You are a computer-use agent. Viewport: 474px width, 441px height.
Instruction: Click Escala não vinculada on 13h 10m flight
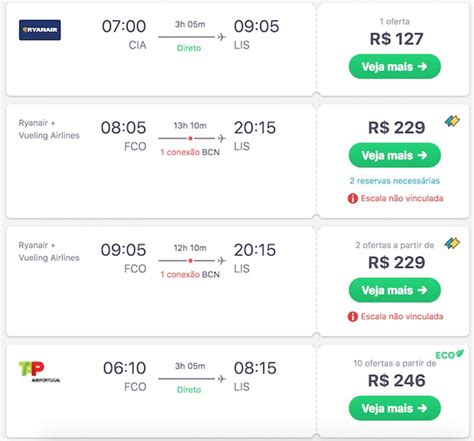pyautogui.click(x=402, y=198)
